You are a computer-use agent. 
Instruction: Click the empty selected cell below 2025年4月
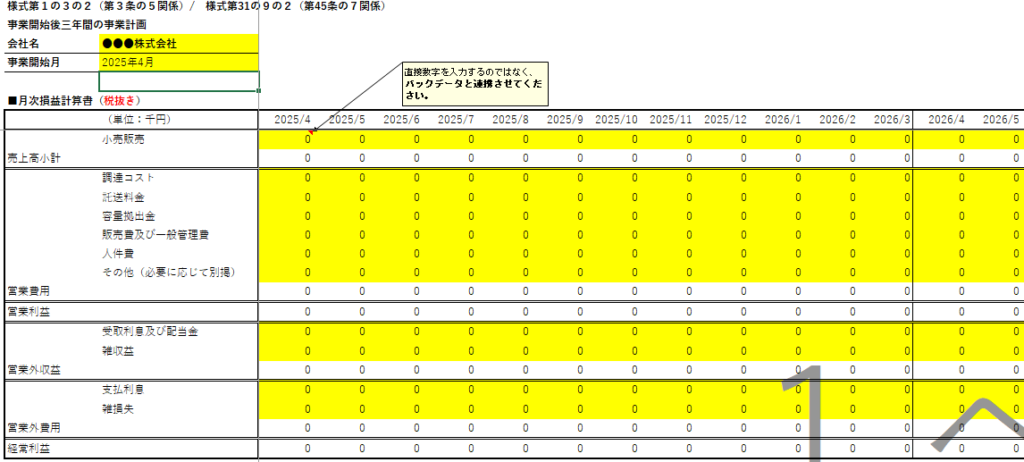click(178, 81)
